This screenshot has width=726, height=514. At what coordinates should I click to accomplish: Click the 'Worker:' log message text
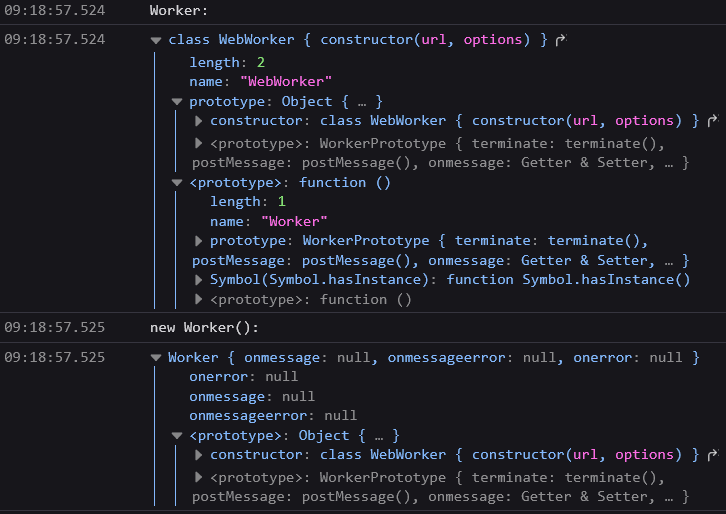tap(179, 10)
